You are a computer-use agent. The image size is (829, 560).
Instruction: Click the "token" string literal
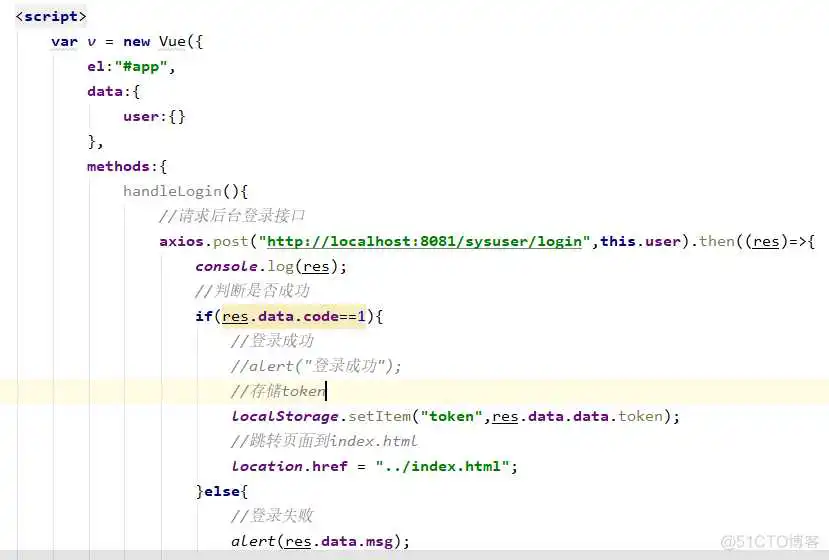click(x=452, y=417)
